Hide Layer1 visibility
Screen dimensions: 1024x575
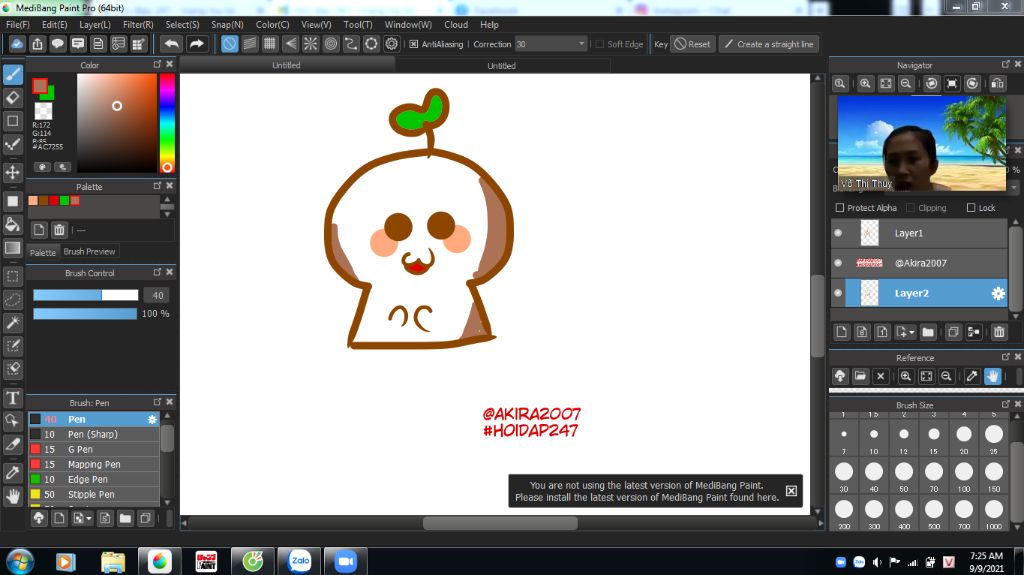839,233
